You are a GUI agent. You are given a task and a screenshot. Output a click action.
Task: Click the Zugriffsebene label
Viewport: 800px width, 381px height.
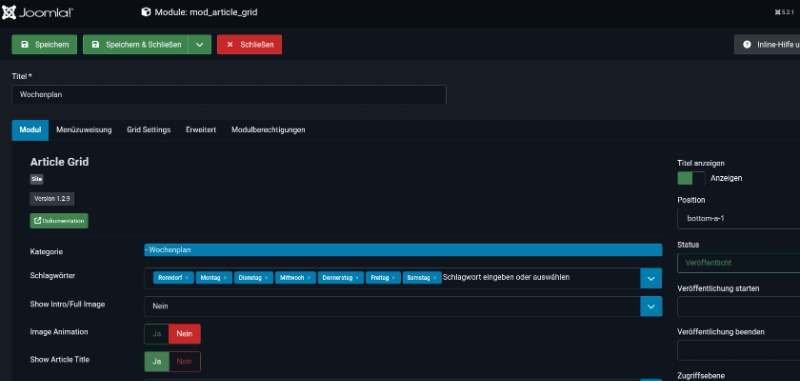[701, 375]
